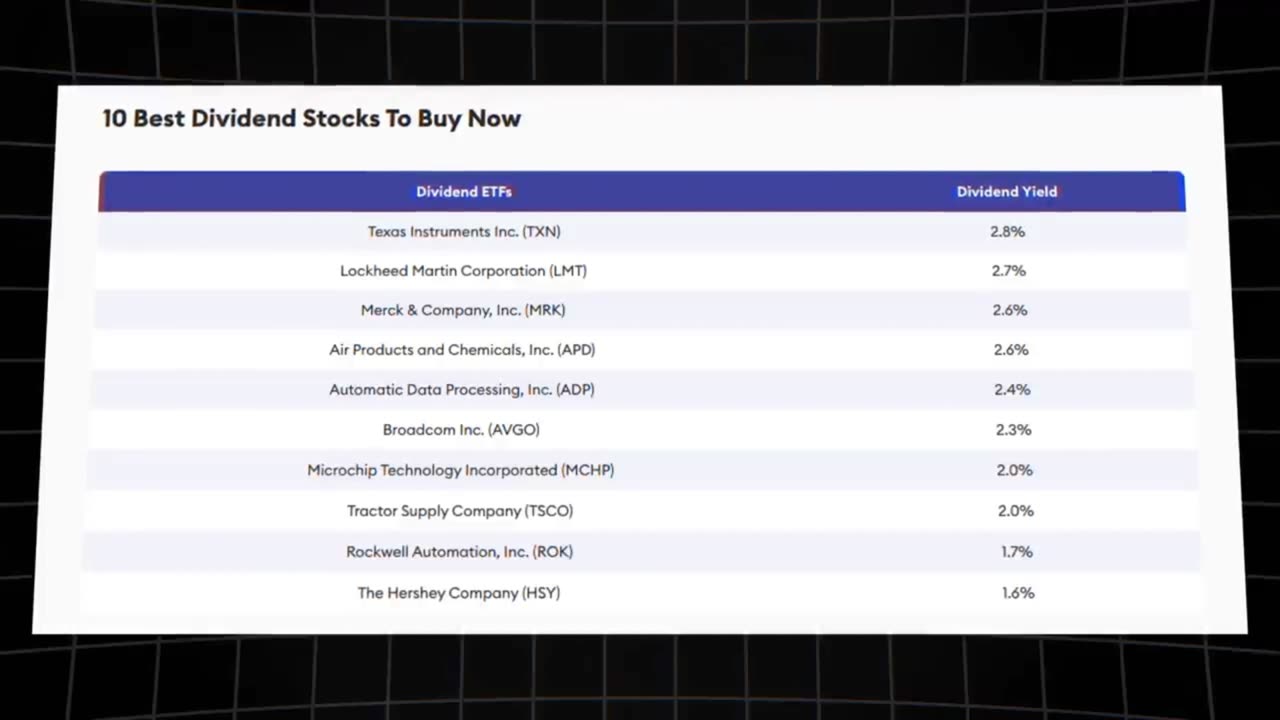Click the 2.3% yield for Broadcom
This screenshot has width=1280, height=720.
pos(1013,430)
